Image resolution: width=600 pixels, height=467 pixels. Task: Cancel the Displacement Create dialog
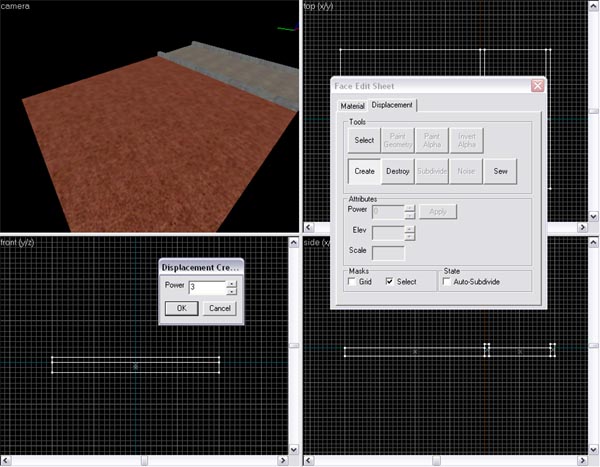[x=218, y=308]
